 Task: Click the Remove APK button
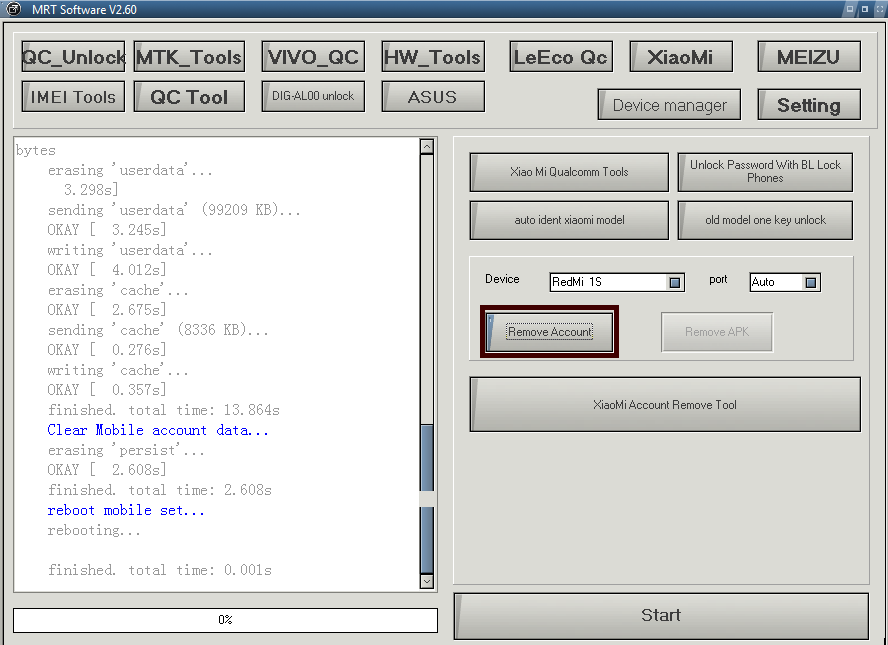tap(717, 332)
